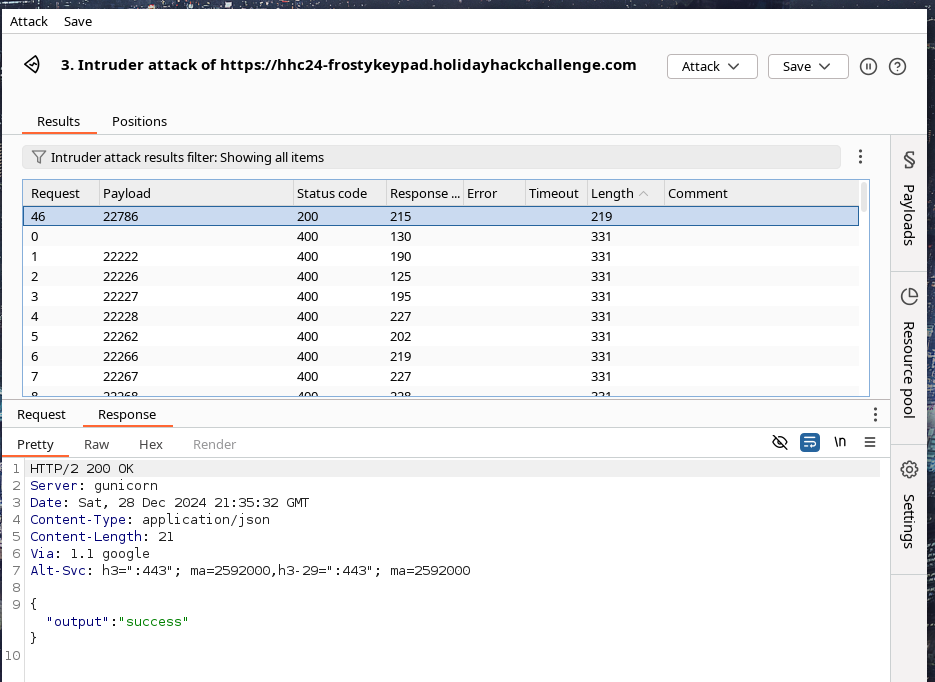Viewport: 935px width, 682px height.
Task: Toggle show newline characters \n button
Action: click(840, 442)
